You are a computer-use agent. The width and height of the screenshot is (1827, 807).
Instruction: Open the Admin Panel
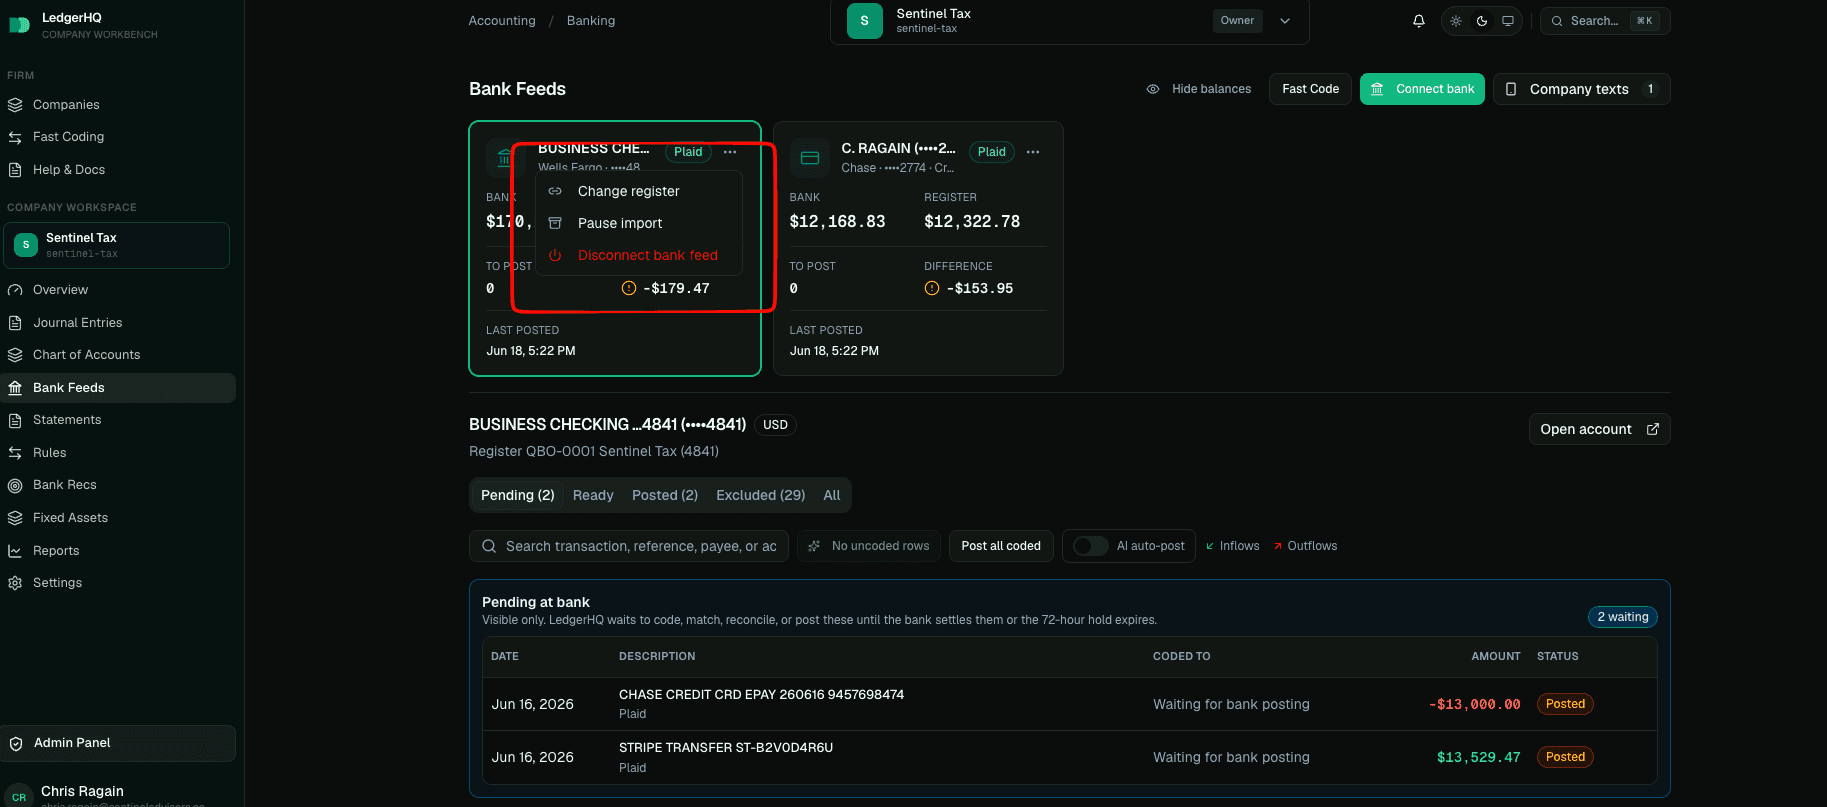118,743
